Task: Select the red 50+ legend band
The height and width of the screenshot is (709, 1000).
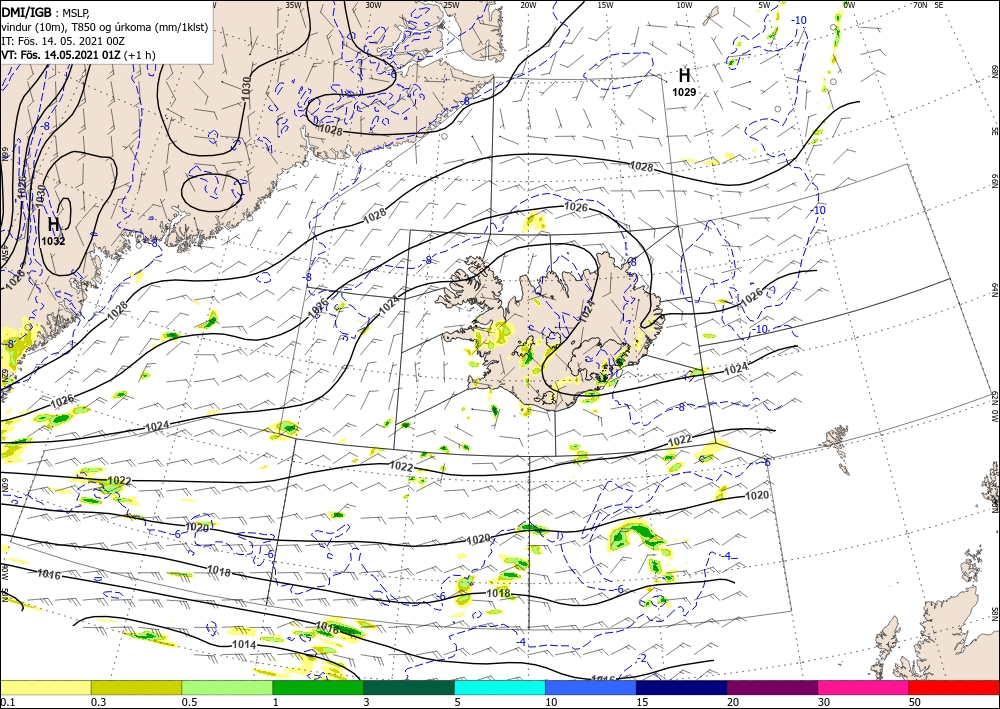Action: (x=954, y=687)
